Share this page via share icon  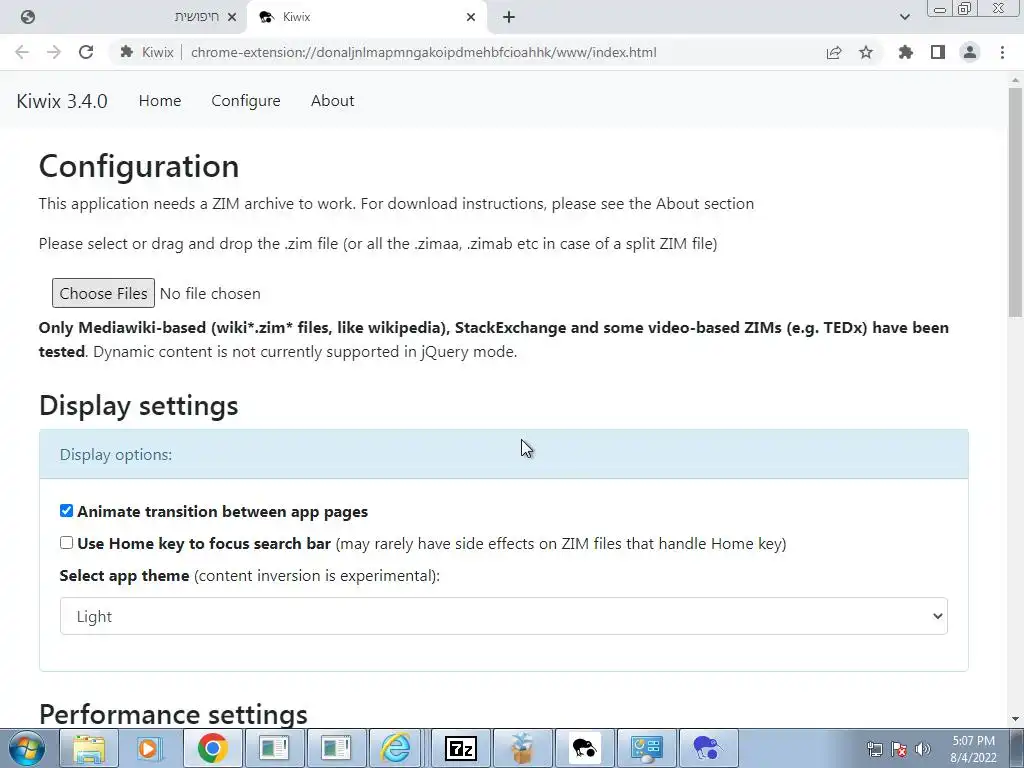pos(834,52)
